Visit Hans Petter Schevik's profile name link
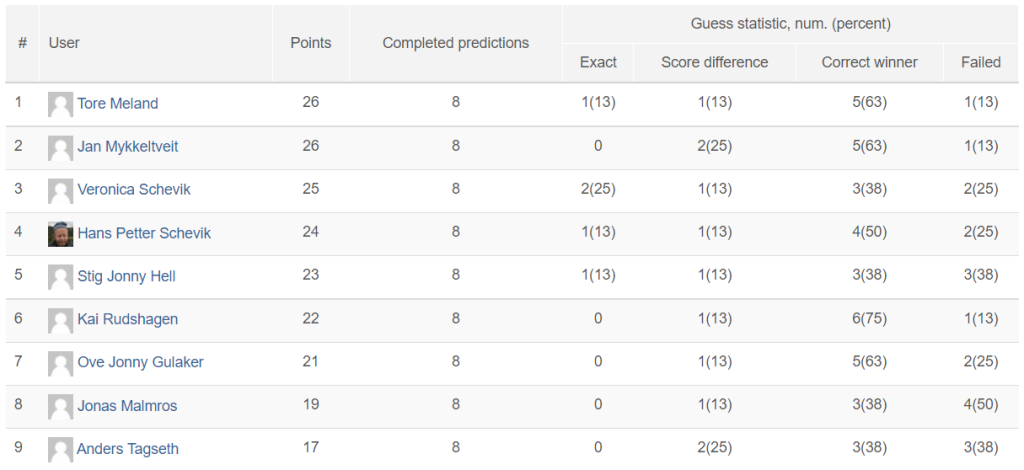This screenshot has height=470, width=1024. 144,233
